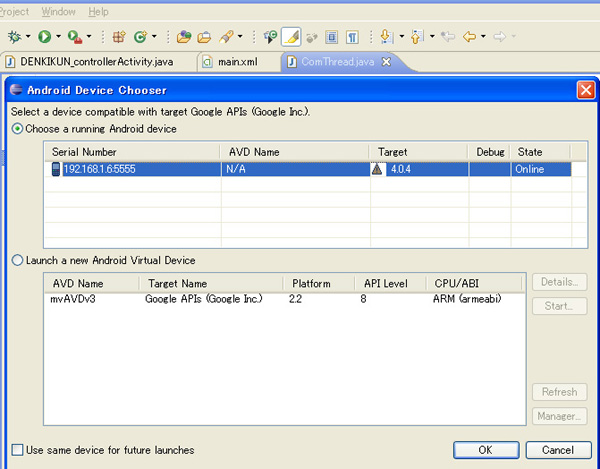This screenshot has height=469, width=600.
Task: Click Cancel in Android Device Chooser
Action: coord(558,450)
